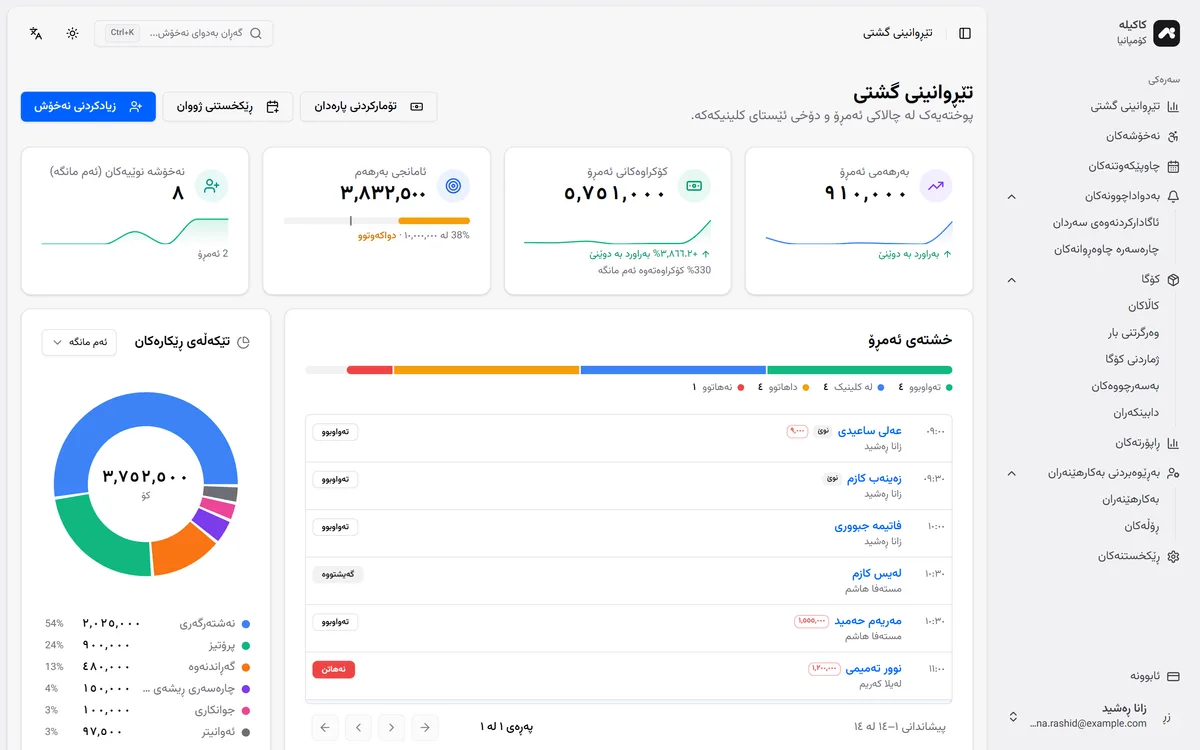Click the bell icon next to بەدواداچوونەکان
This screenshot has width=1200, height=750.
coord(1173,196)
